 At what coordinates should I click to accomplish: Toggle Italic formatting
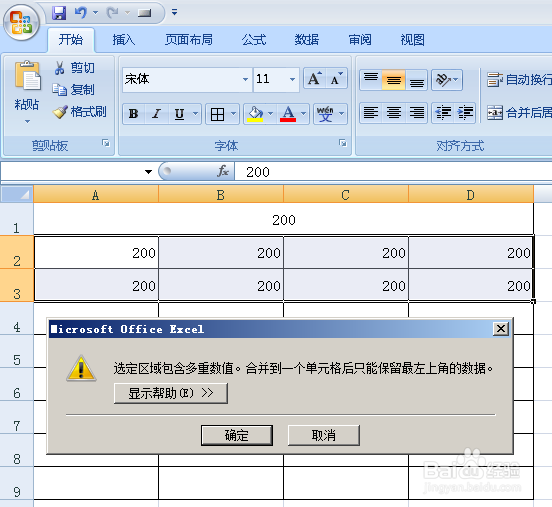coord(156,114)
